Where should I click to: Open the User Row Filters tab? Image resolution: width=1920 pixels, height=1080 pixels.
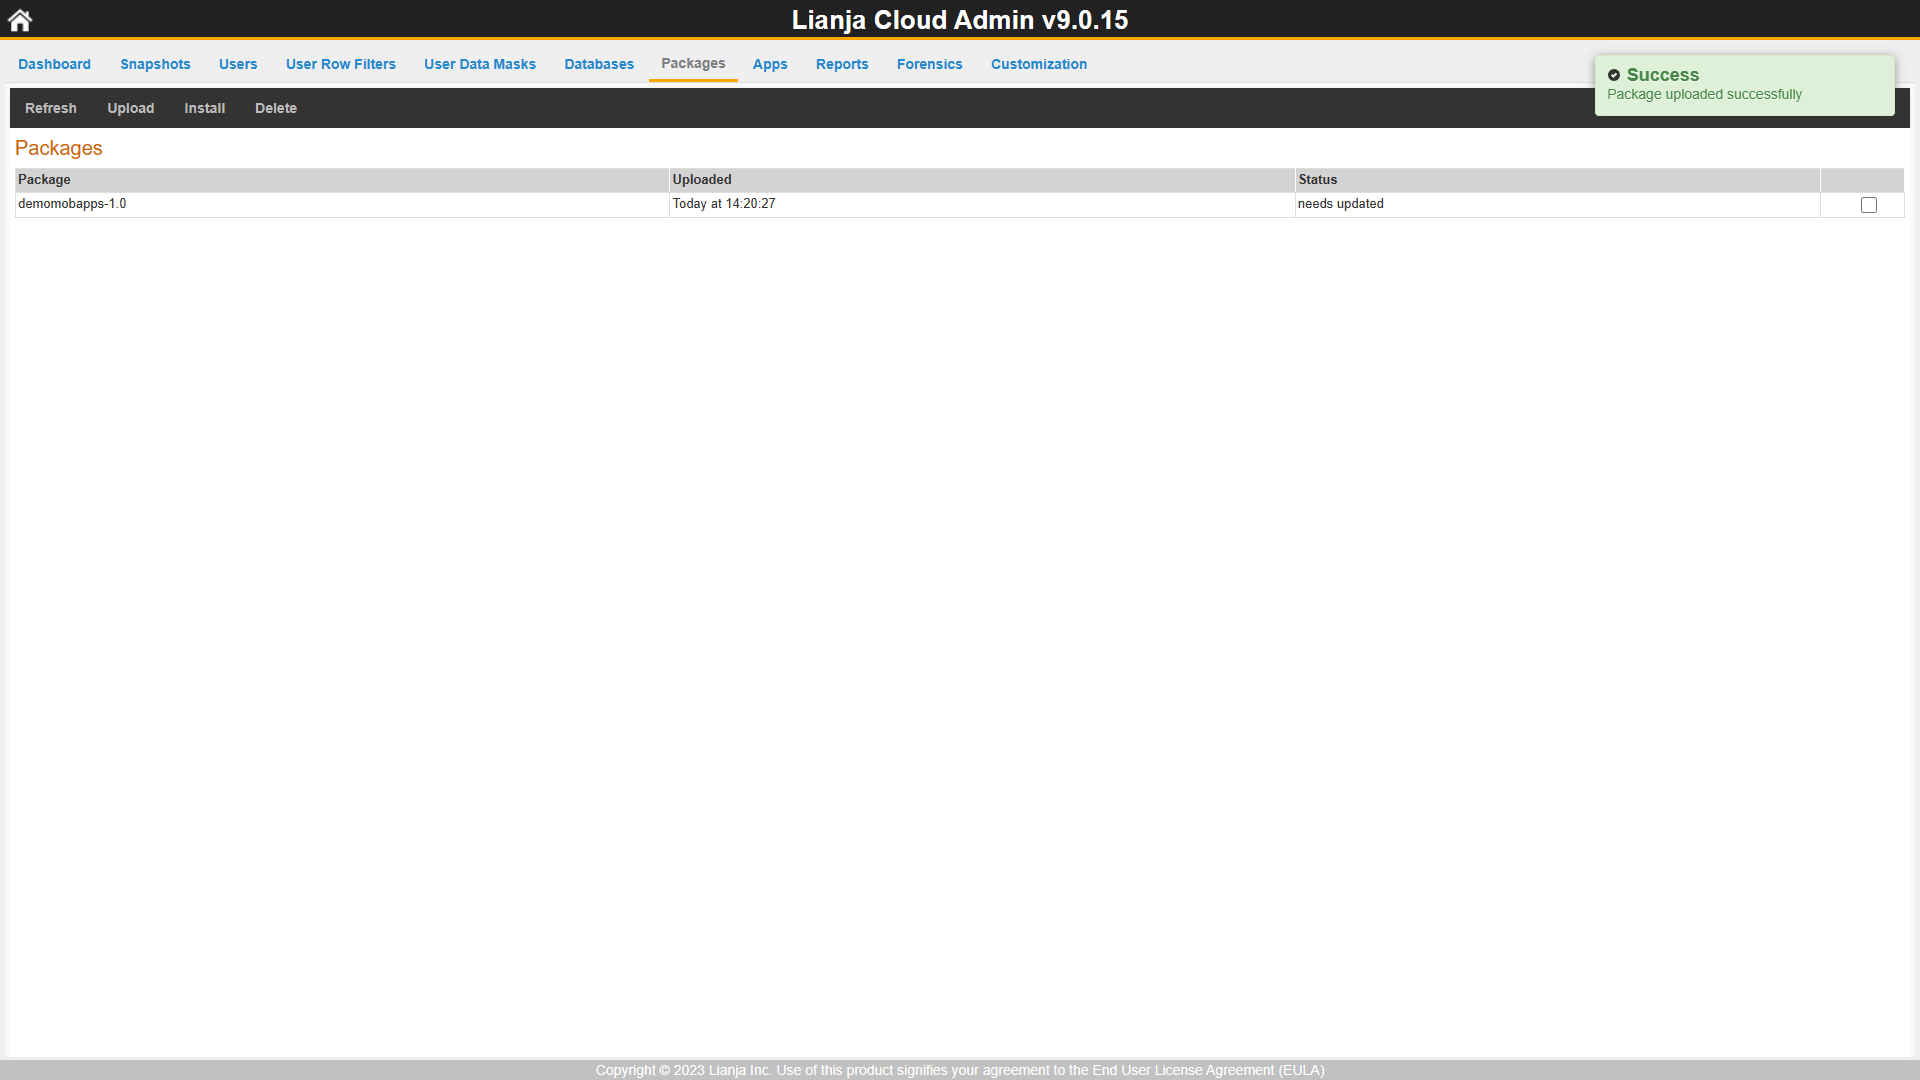pos(341,64)
